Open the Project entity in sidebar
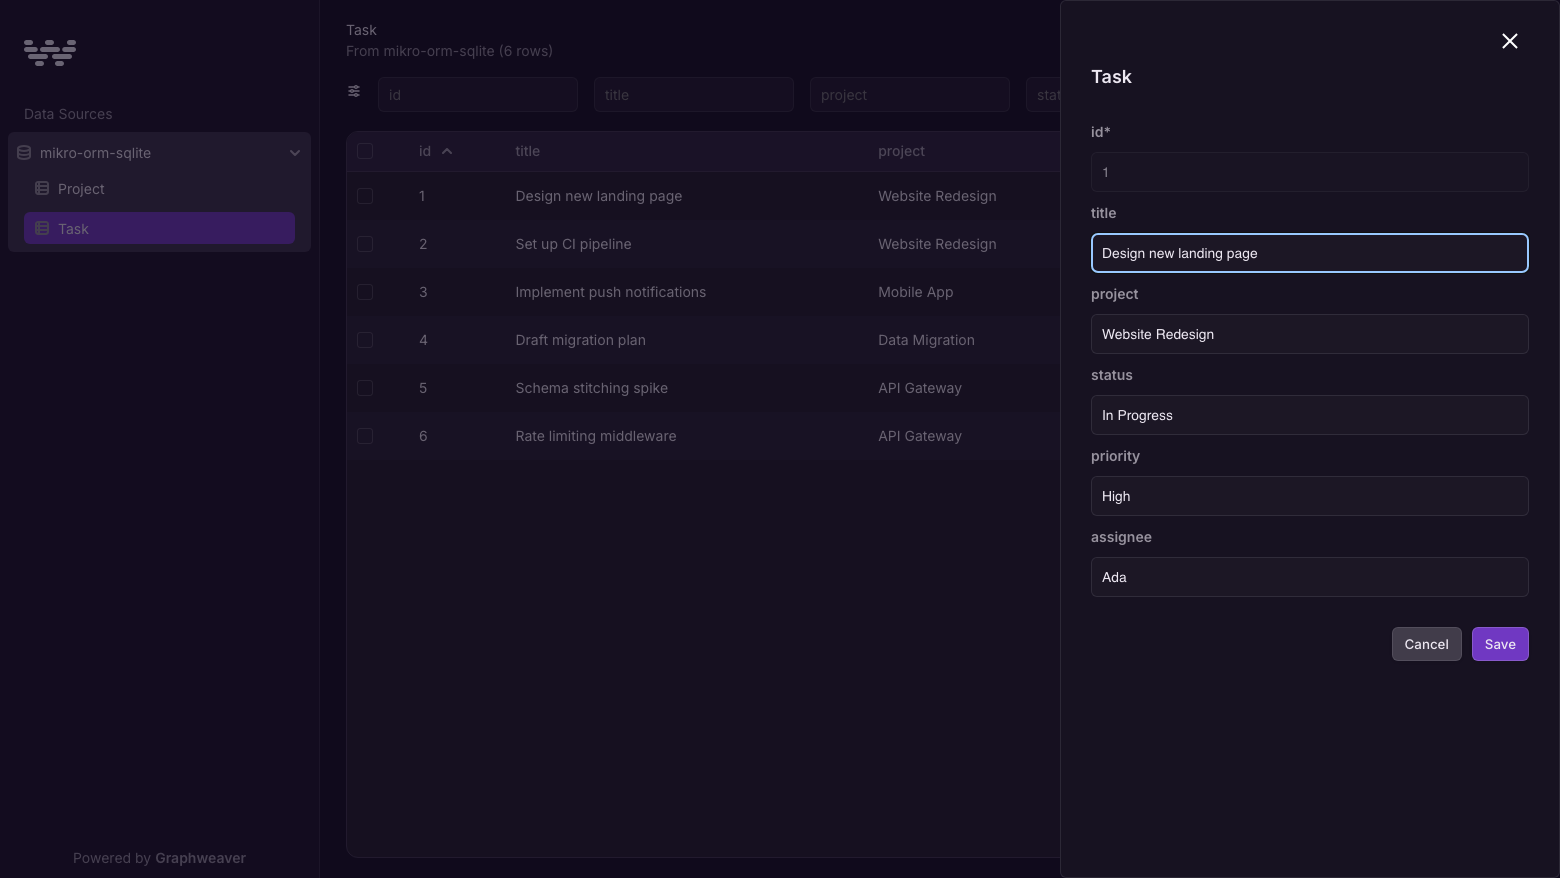The height and width of the screenshot is (878, 1560). [159, 189]
